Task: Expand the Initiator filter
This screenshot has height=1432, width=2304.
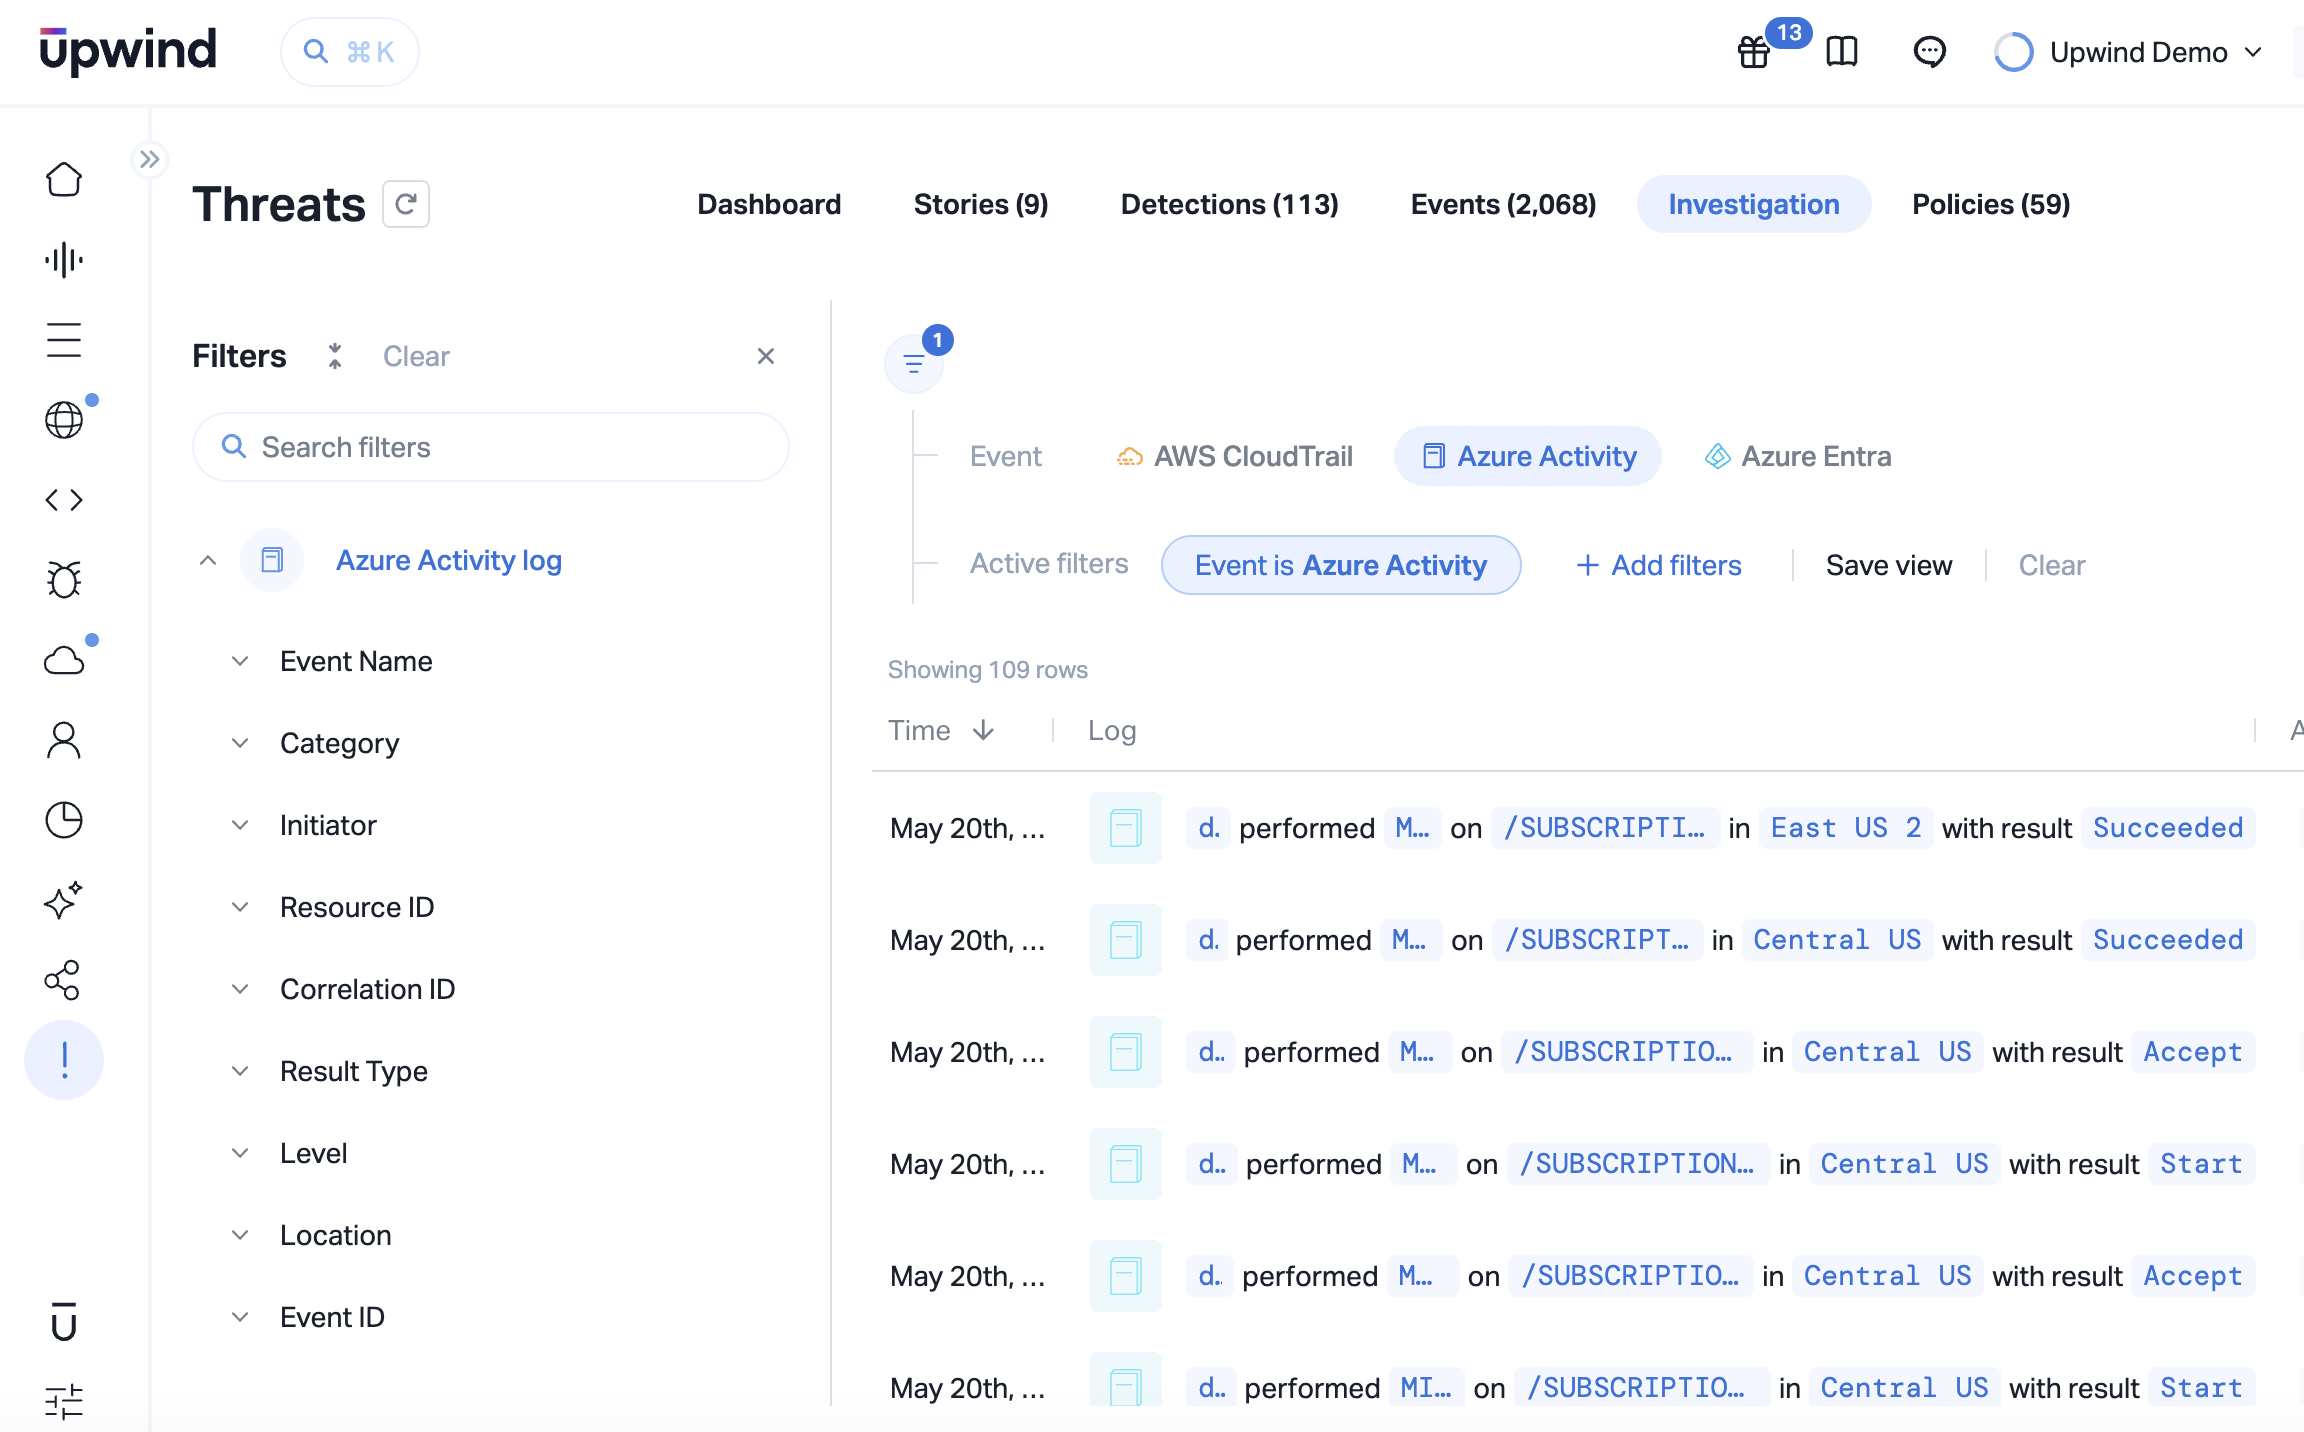Action: [240, 825]
